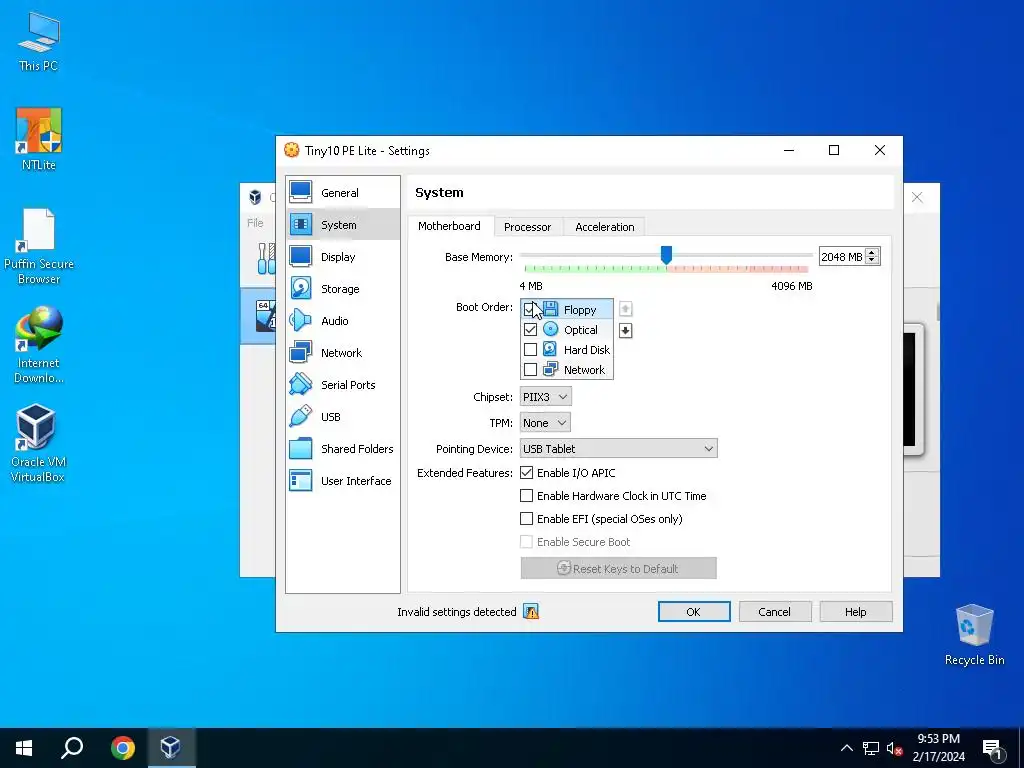Viewport: 1024px width, 768px height.
Task: Click the Cancel button
Action: coord(775,612)
